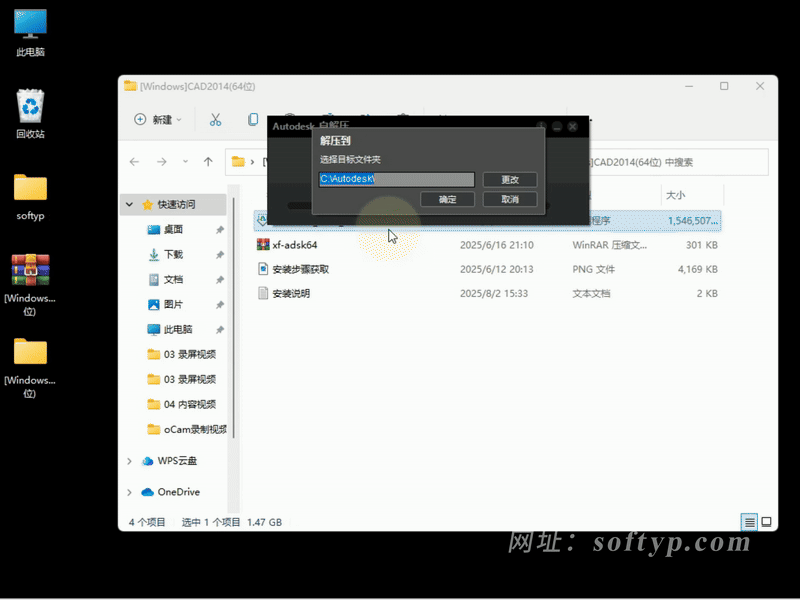Select WinRAR archive icon on desktop
The width and height of the screenshot is (800, 600).
pos(30,284)
